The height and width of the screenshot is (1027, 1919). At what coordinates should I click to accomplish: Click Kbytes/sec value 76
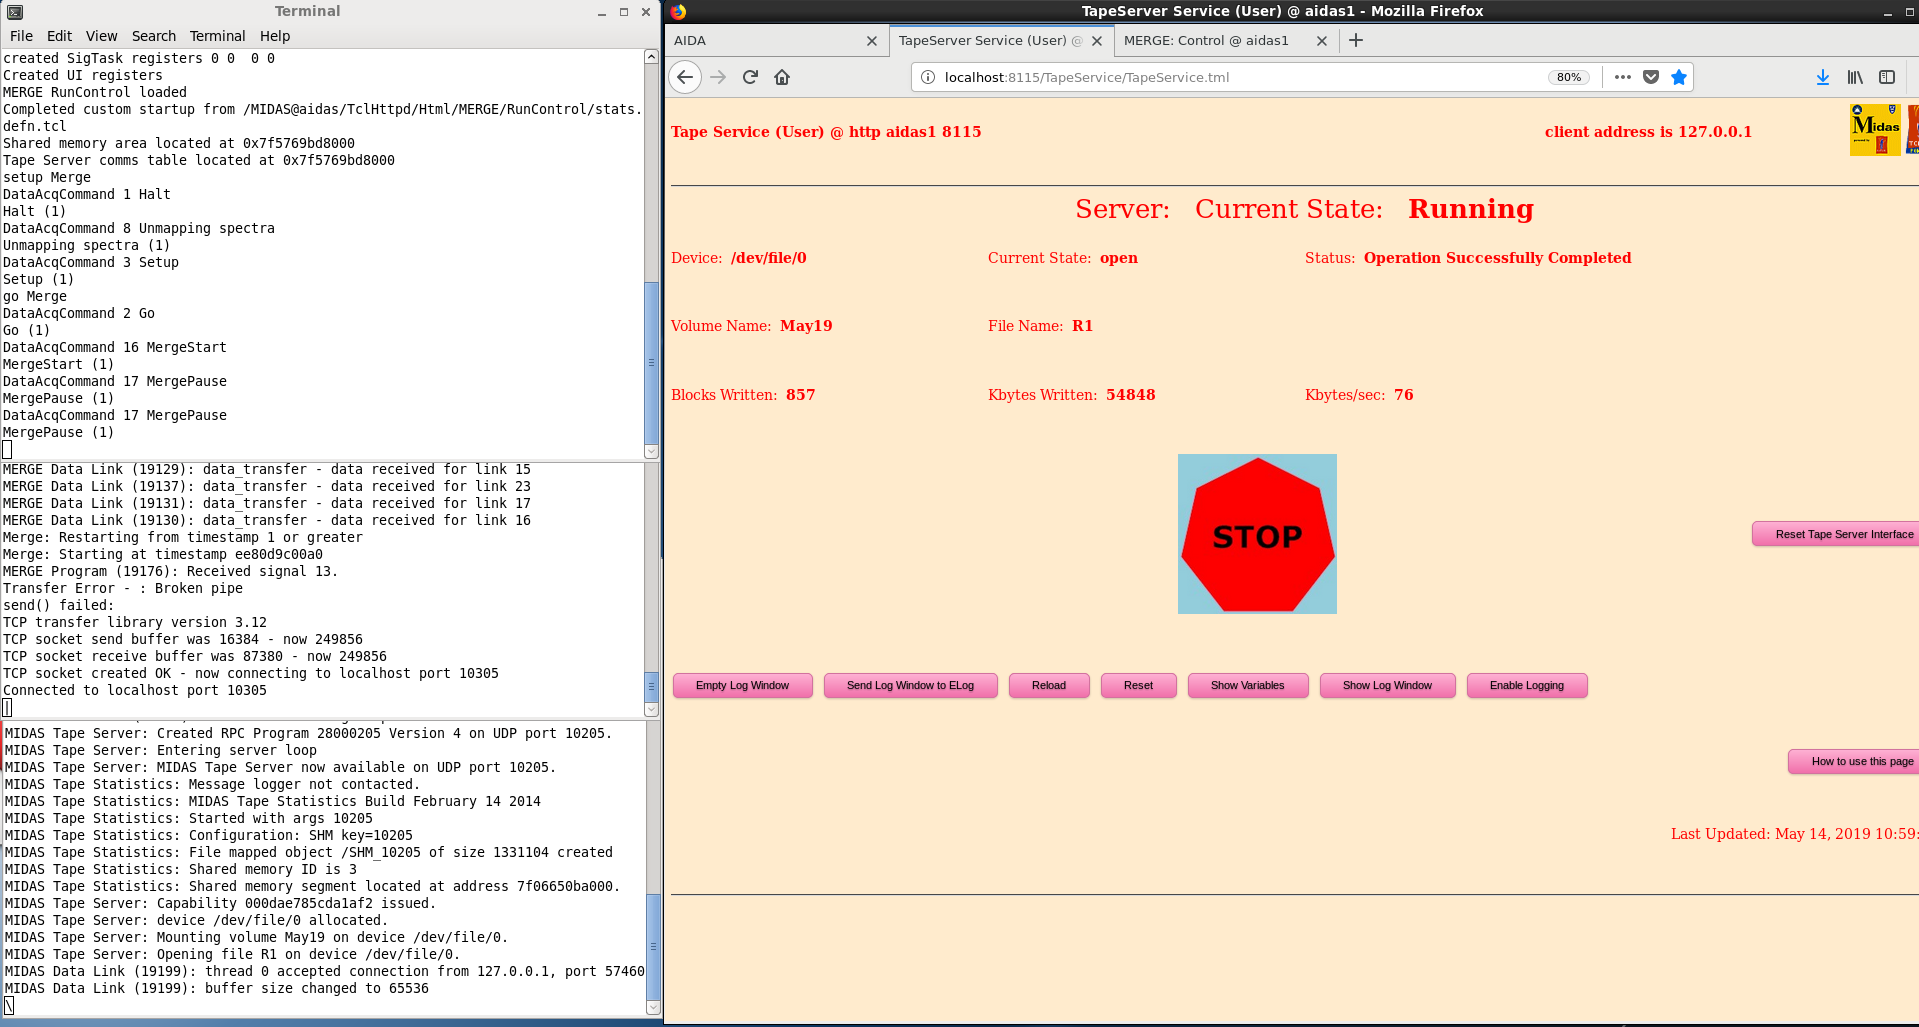click(1404, 395)
